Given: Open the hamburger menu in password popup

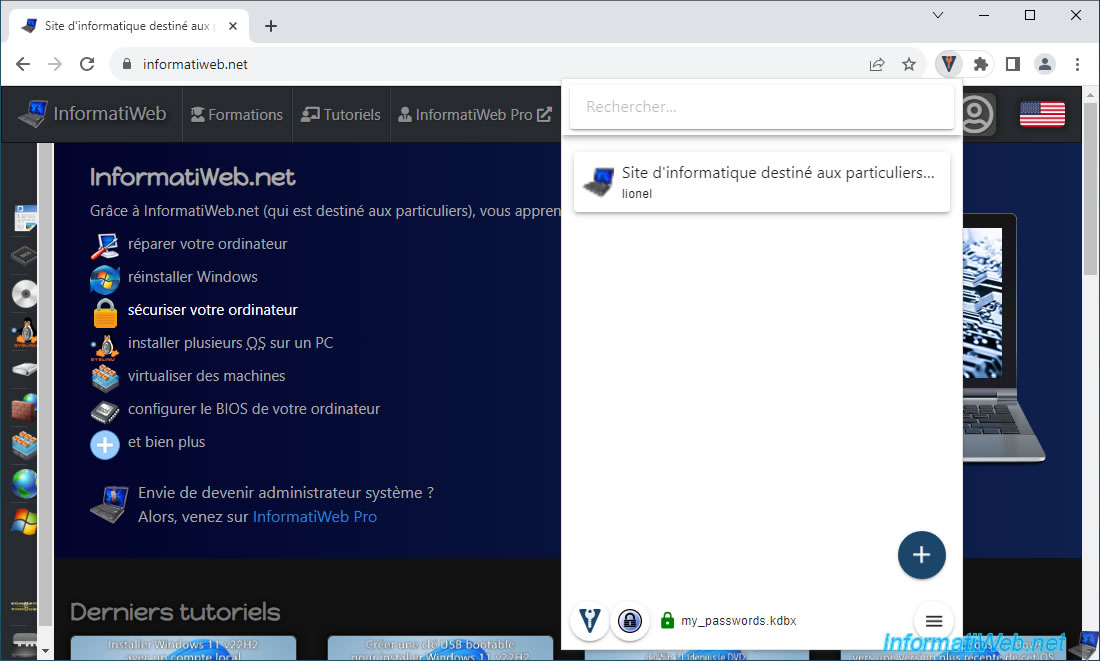Looking at the screenshot, I should click(x=934, y=621).
